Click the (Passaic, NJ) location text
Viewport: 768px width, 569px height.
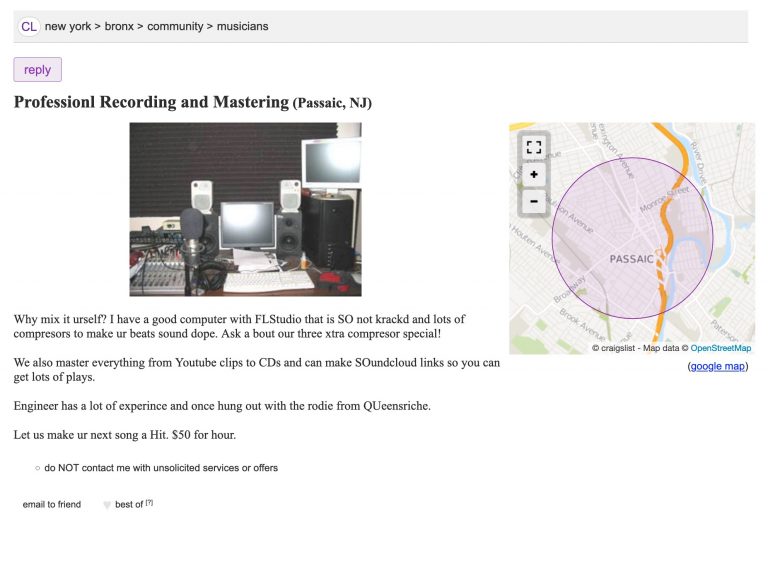point(332,103)
